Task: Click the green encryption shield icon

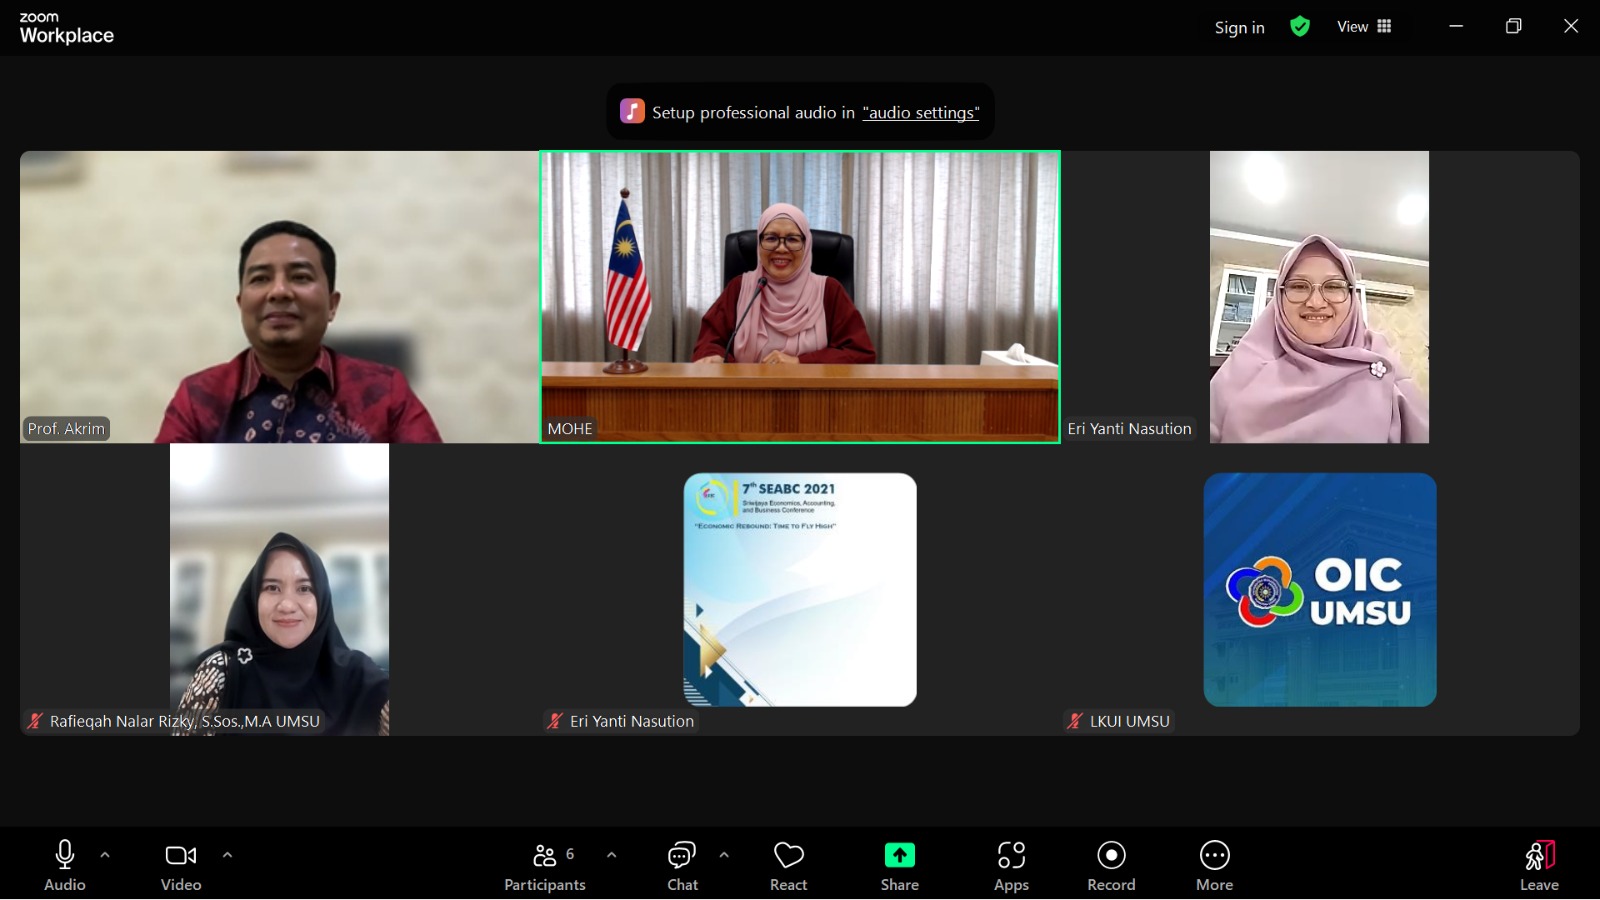Action: 1300,27
